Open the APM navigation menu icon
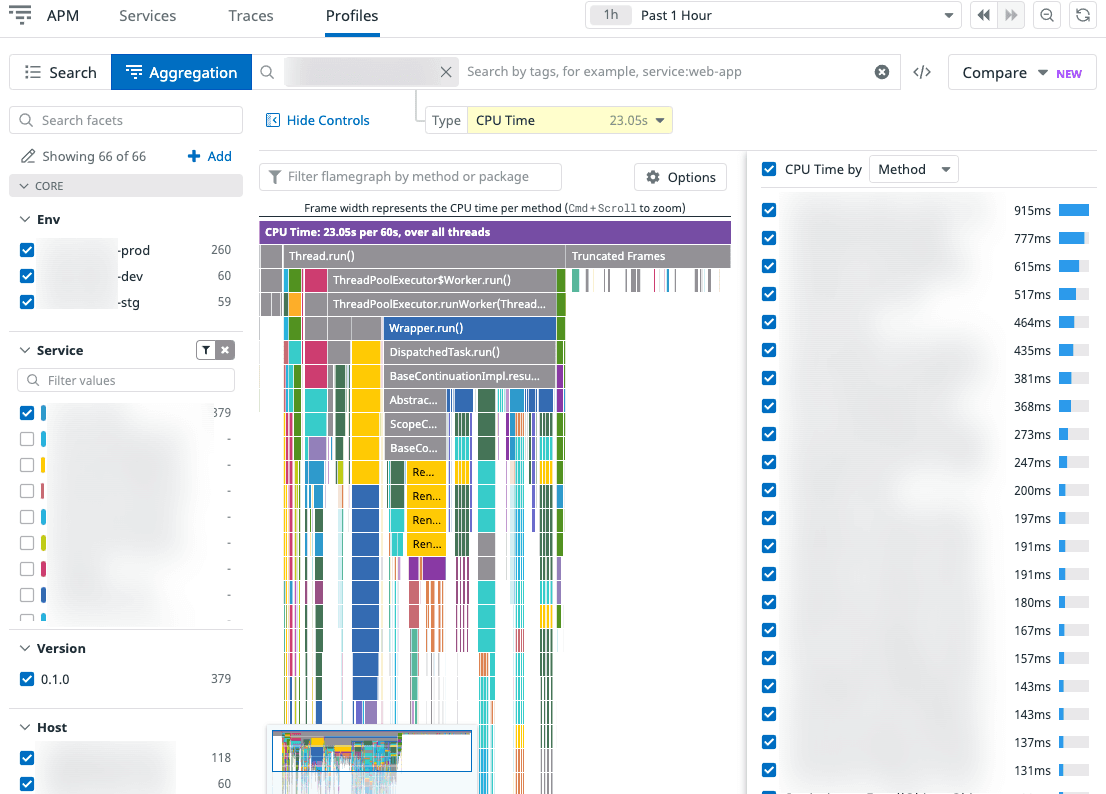1106x794 pixels. coord(20,14)
